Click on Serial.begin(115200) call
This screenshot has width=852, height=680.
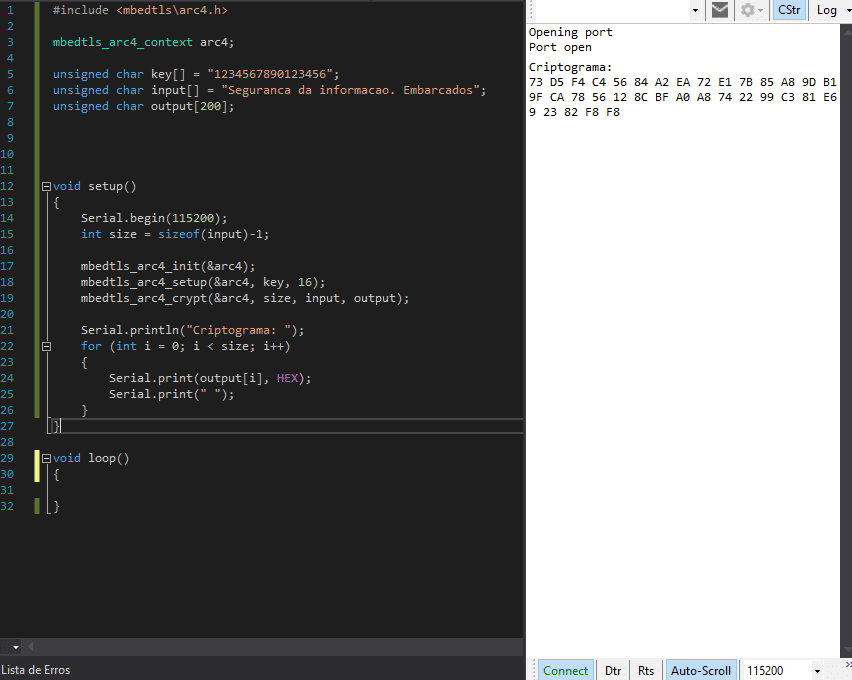[154, 218]
